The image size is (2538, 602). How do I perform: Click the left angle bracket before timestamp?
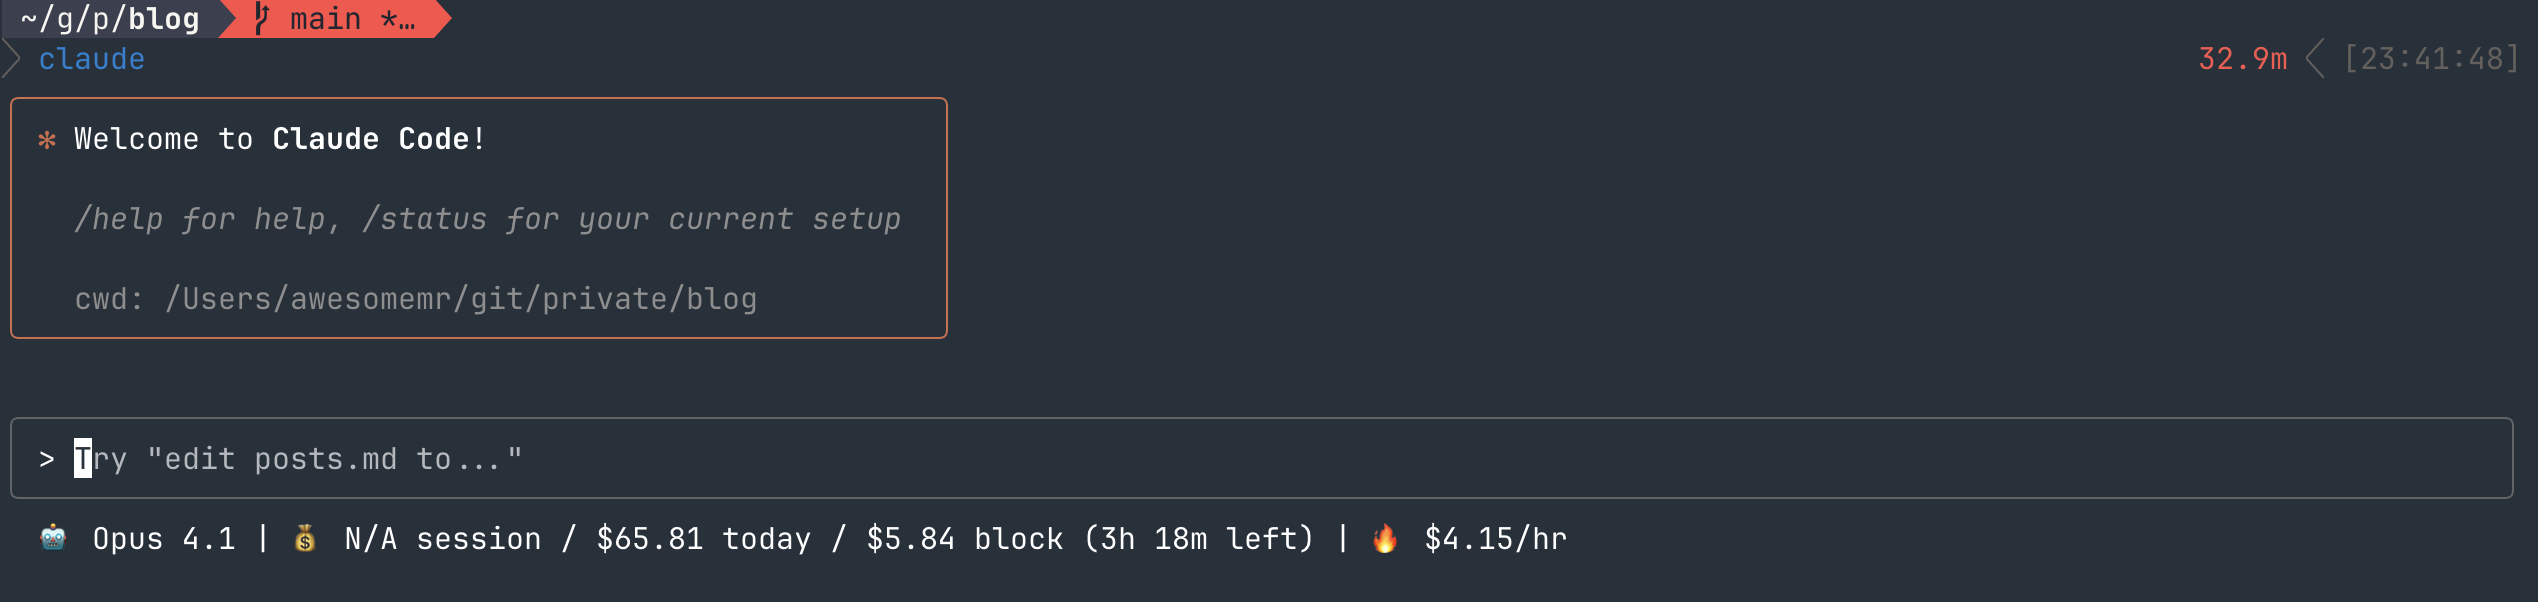coord(2315,59)
